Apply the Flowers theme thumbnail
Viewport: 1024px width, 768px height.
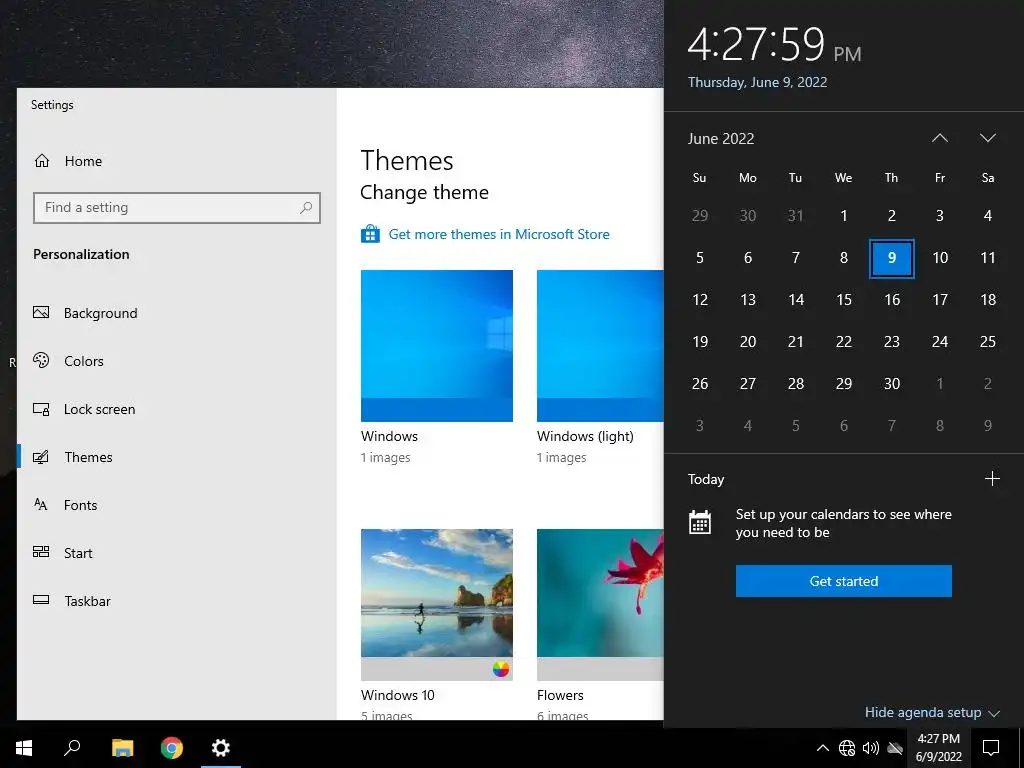click(x=600, y=604)
